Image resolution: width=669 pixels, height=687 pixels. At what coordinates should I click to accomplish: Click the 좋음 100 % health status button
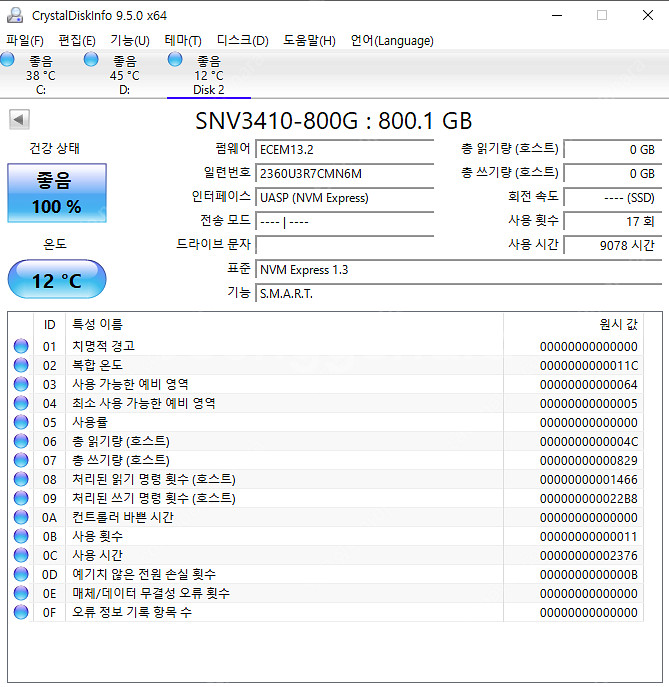point(57,193)
